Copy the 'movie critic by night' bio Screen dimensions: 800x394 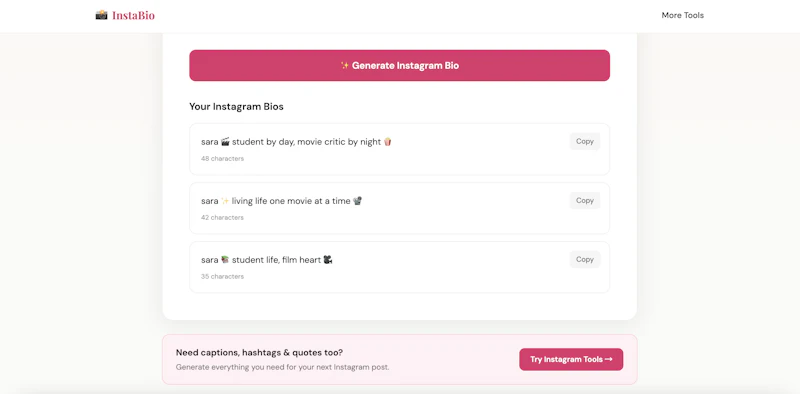click(x=585, y=141)
